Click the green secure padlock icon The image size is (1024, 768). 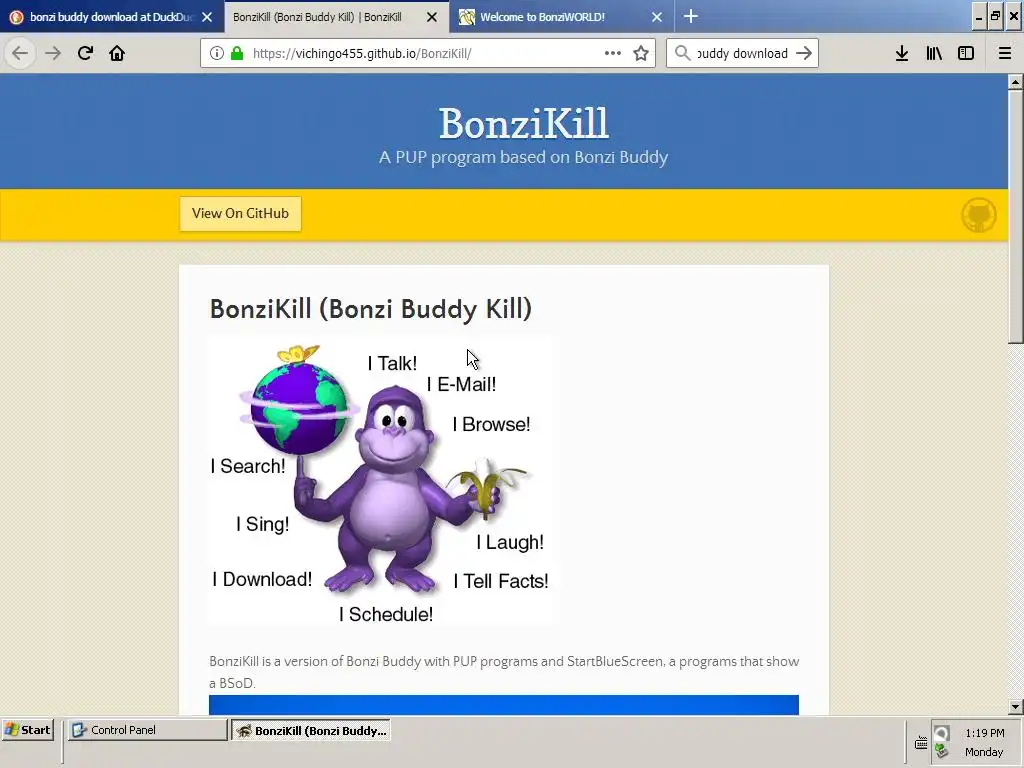(237, 53)
